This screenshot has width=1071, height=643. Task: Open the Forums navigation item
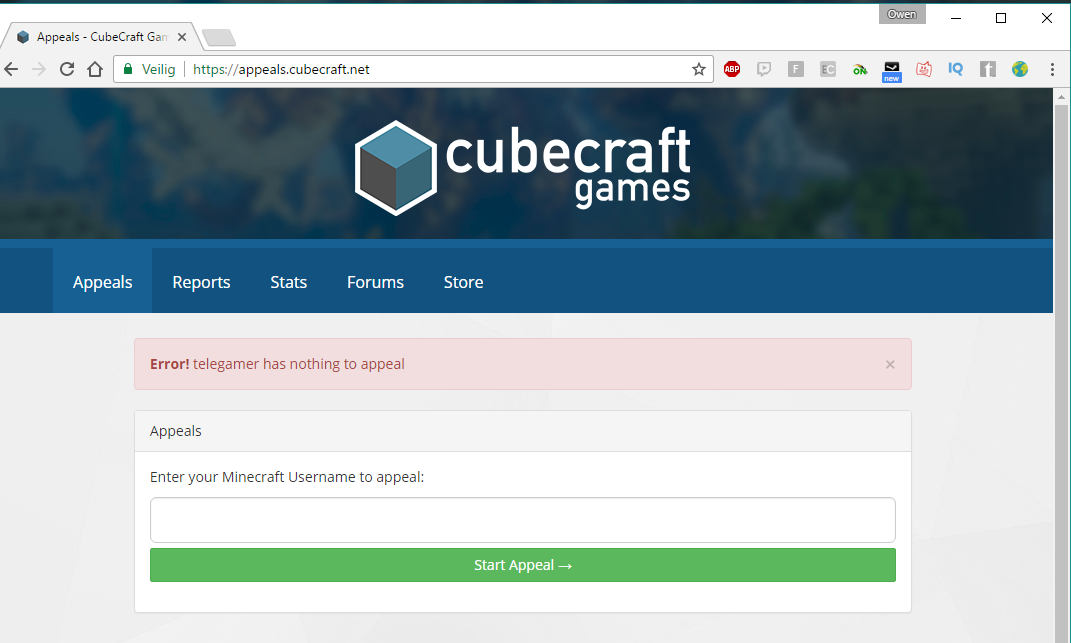375,282
